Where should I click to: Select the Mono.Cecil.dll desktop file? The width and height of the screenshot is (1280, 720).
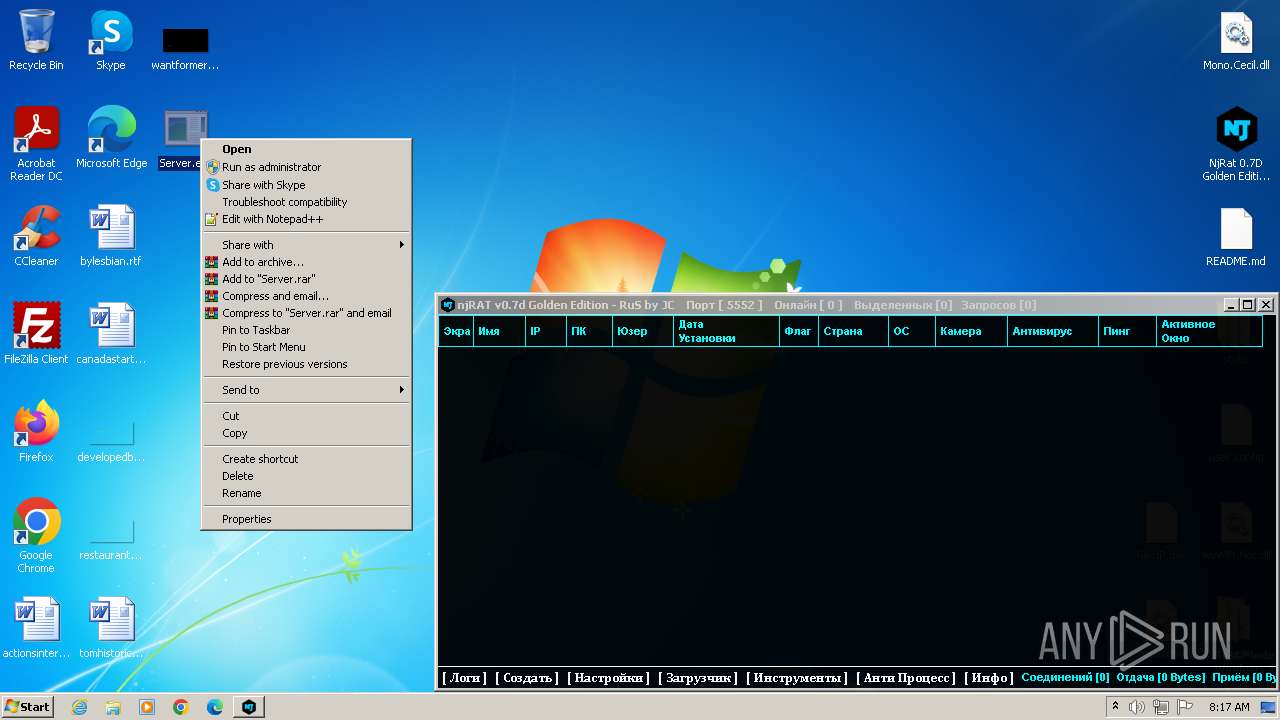(1236, 40)
